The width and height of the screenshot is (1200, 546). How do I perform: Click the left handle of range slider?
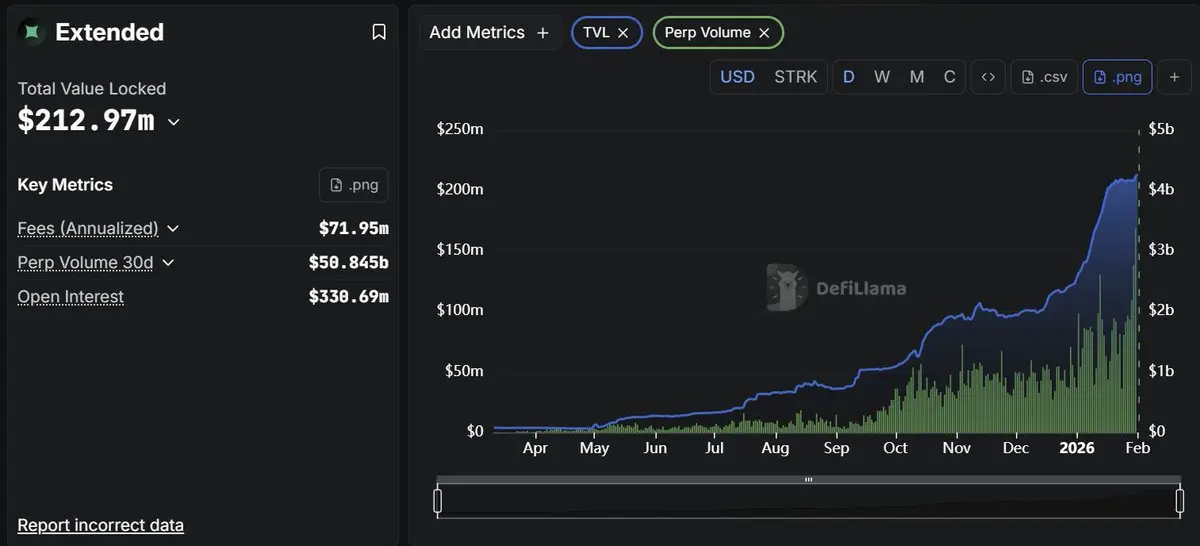tap(437, 500)
